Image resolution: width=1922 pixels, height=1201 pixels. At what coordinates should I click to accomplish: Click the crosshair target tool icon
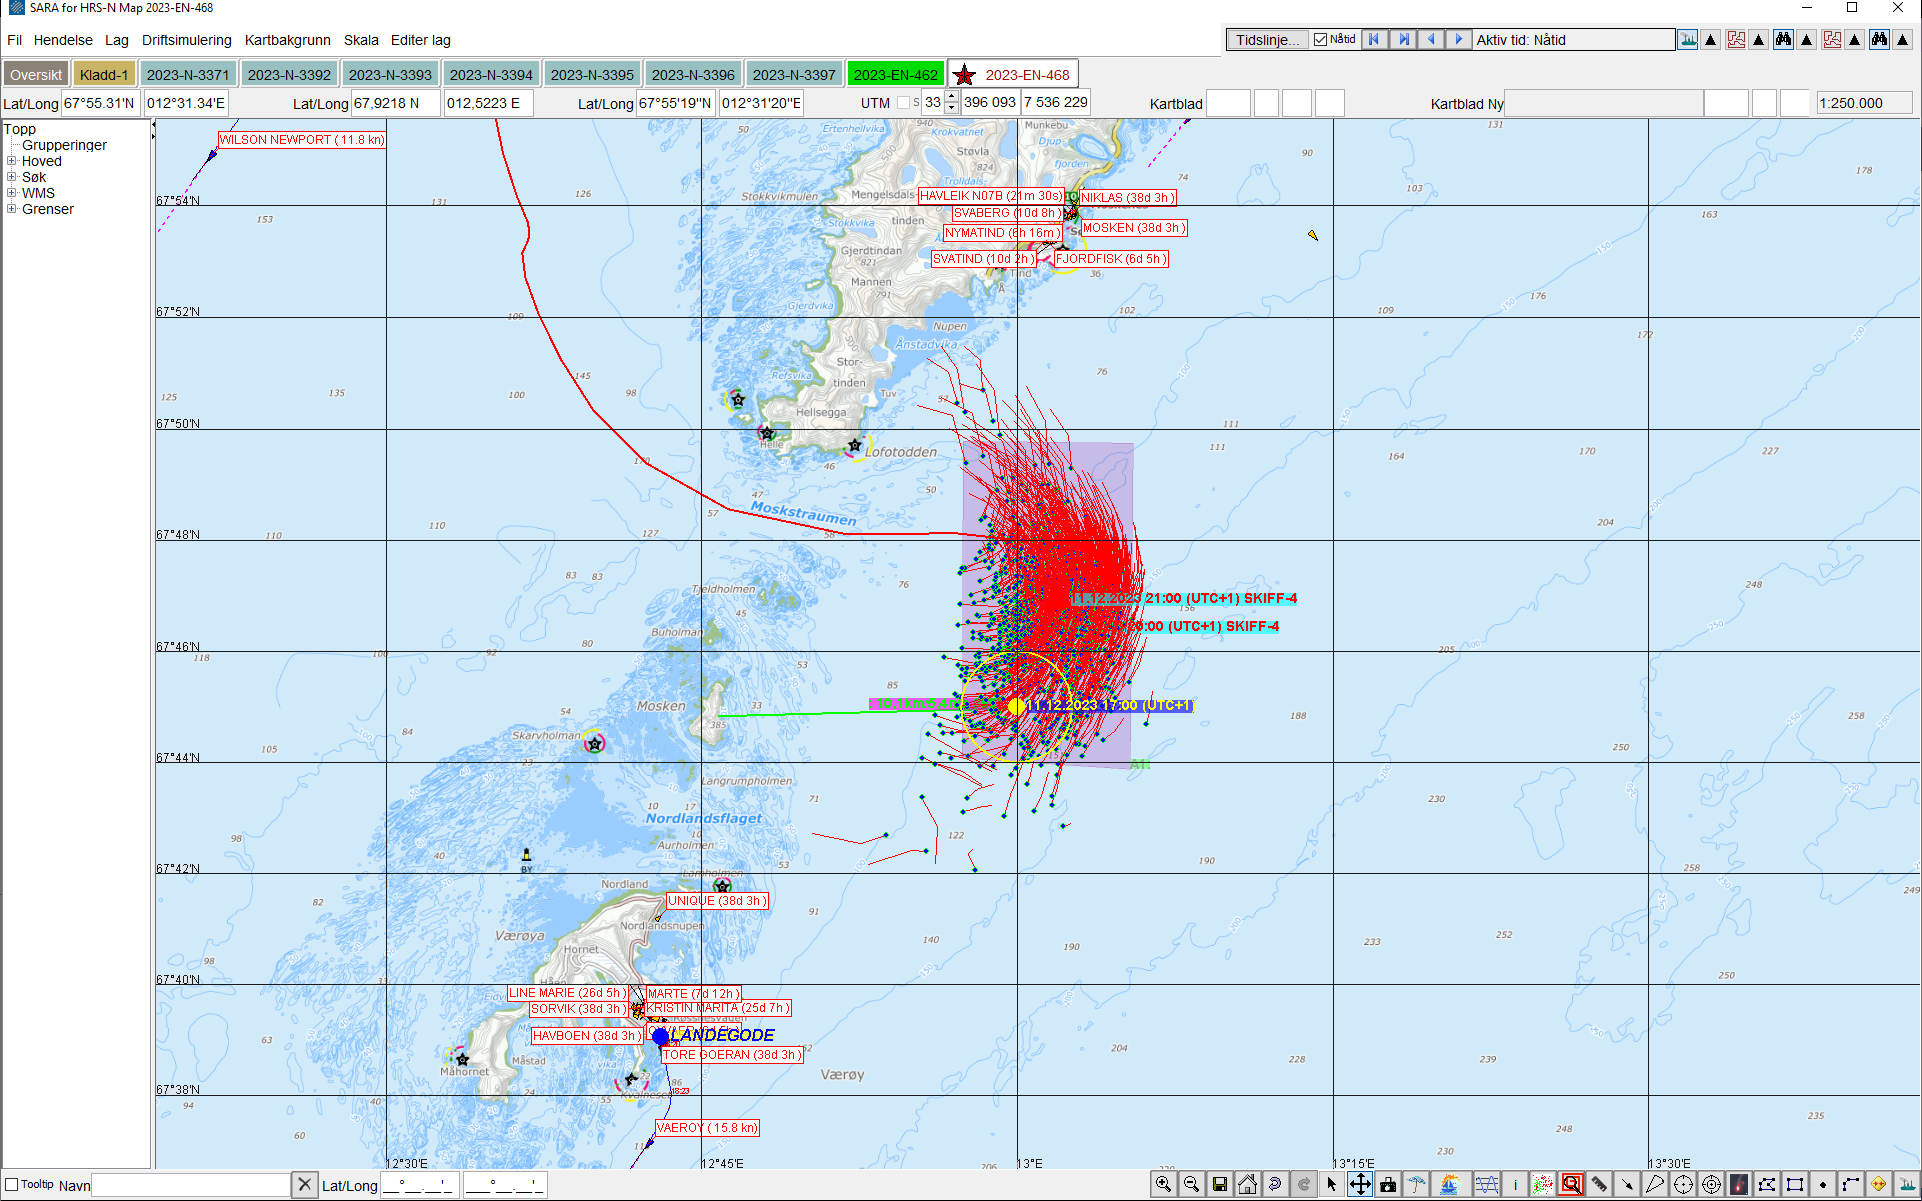coord(1683,1184)
